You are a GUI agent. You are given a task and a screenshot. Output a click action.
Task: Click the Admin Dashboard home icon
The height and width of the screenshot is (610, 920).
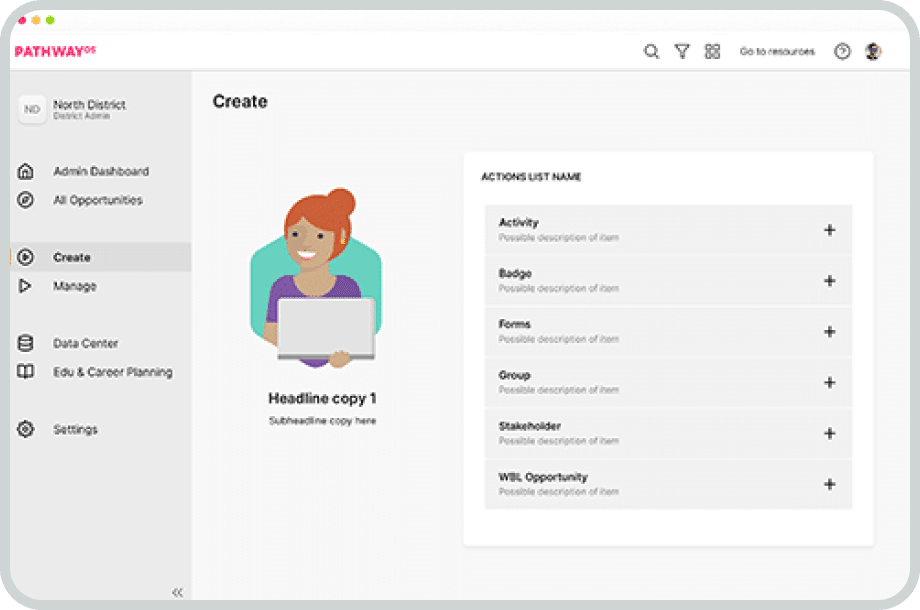coord(26,171)
